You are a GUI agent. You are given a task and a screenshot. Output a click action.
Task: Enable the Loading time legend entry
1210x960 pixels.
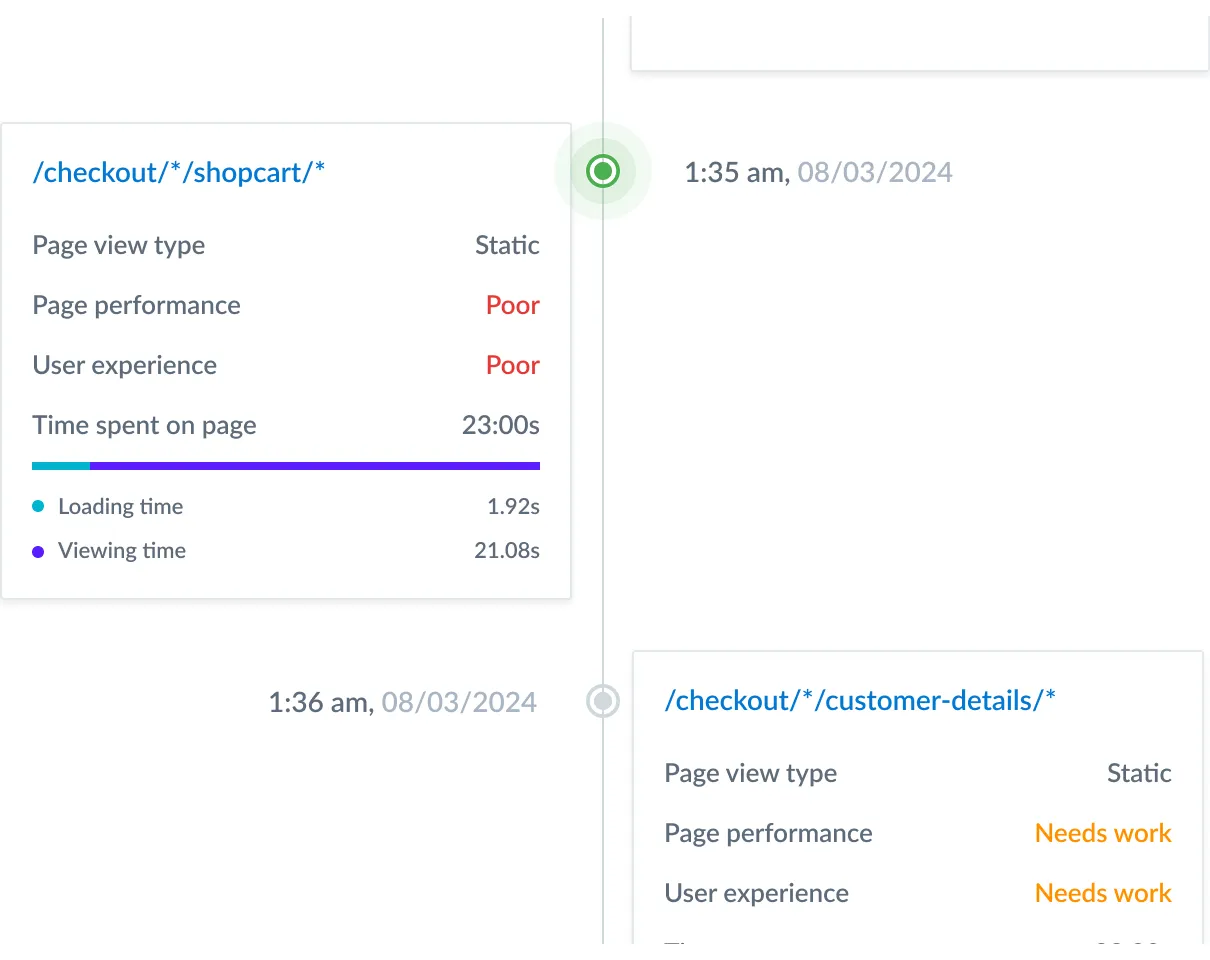pyautogui.click(x=120, y=506)
